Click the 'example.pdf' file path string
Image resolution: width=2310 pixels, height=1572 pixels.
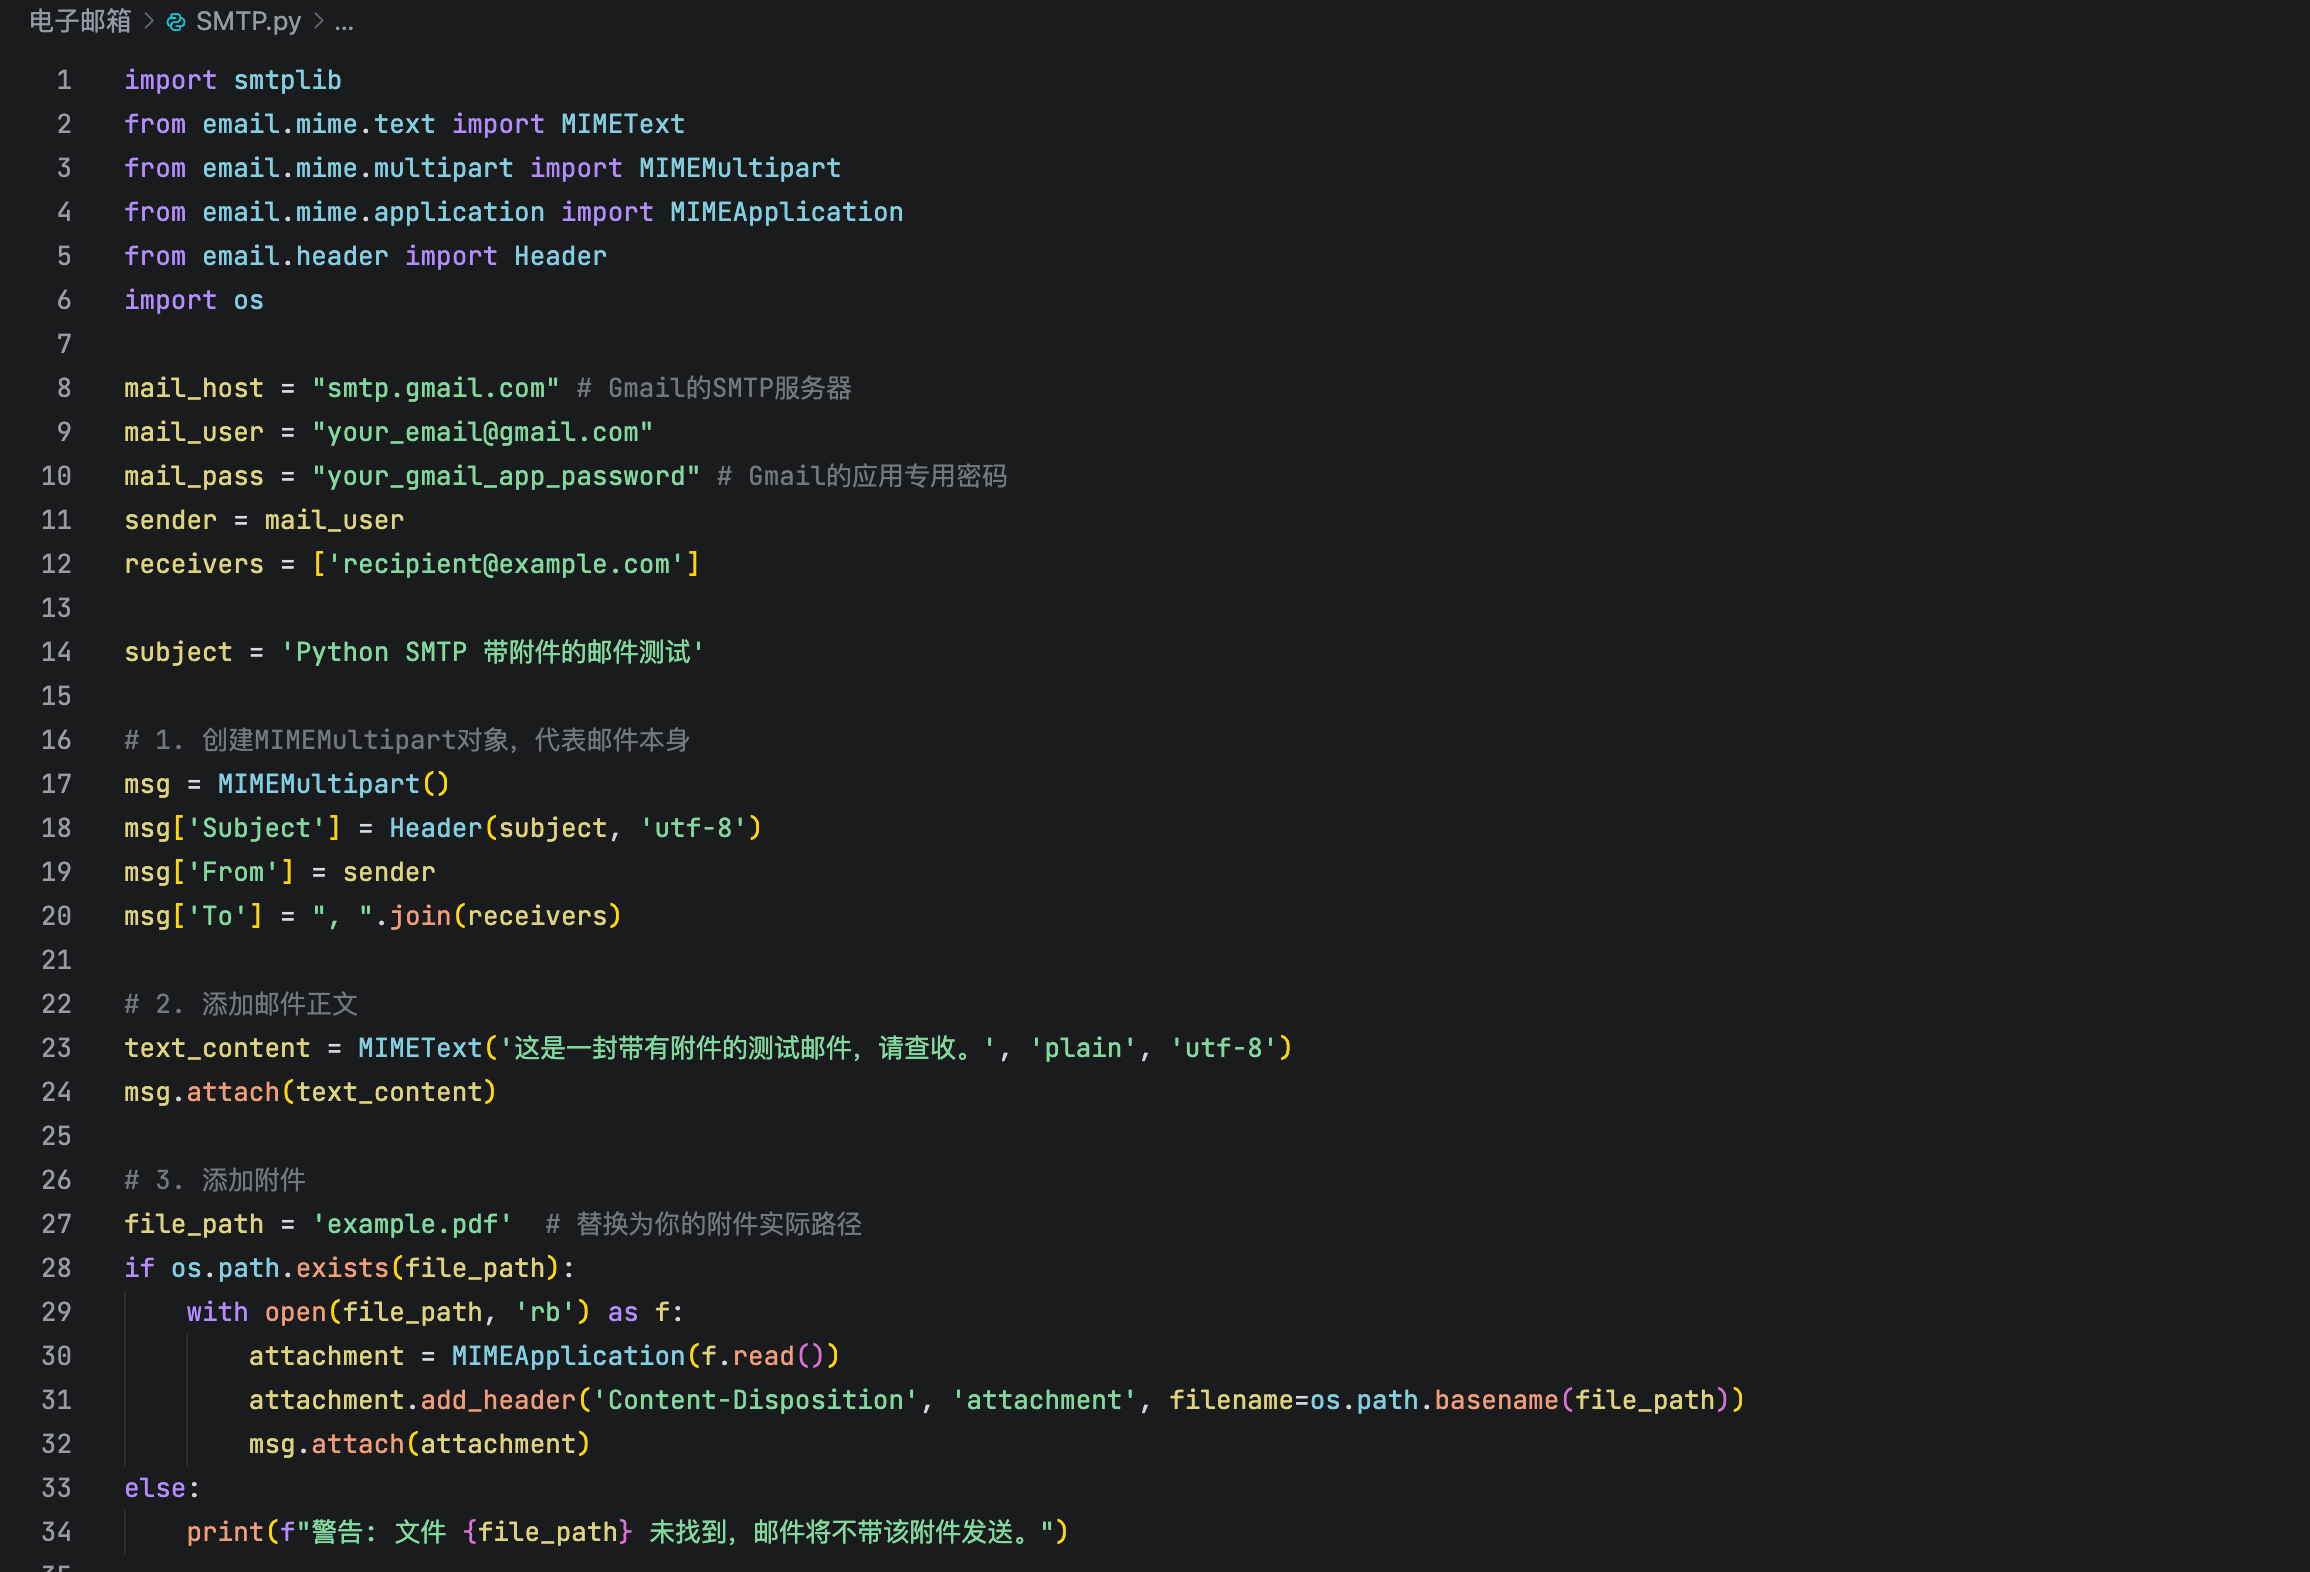point(412,1224)
